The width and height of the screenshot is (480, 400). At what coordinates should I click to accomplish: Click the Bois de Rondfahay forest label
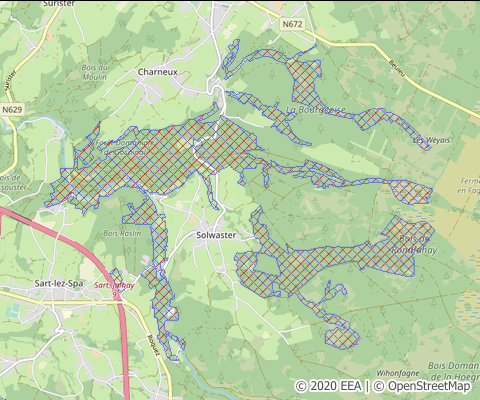click(x=414, y=244)
